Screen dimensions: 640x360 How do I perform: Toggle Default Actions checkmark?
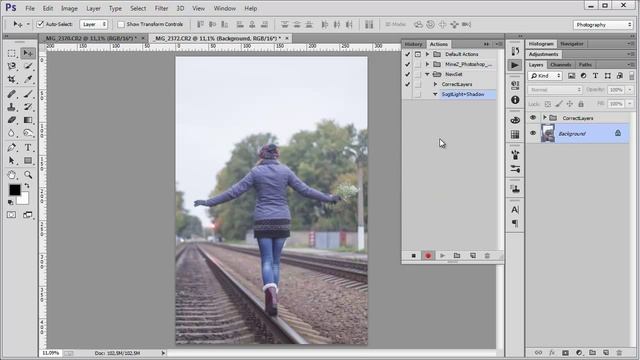pos(407,54)
